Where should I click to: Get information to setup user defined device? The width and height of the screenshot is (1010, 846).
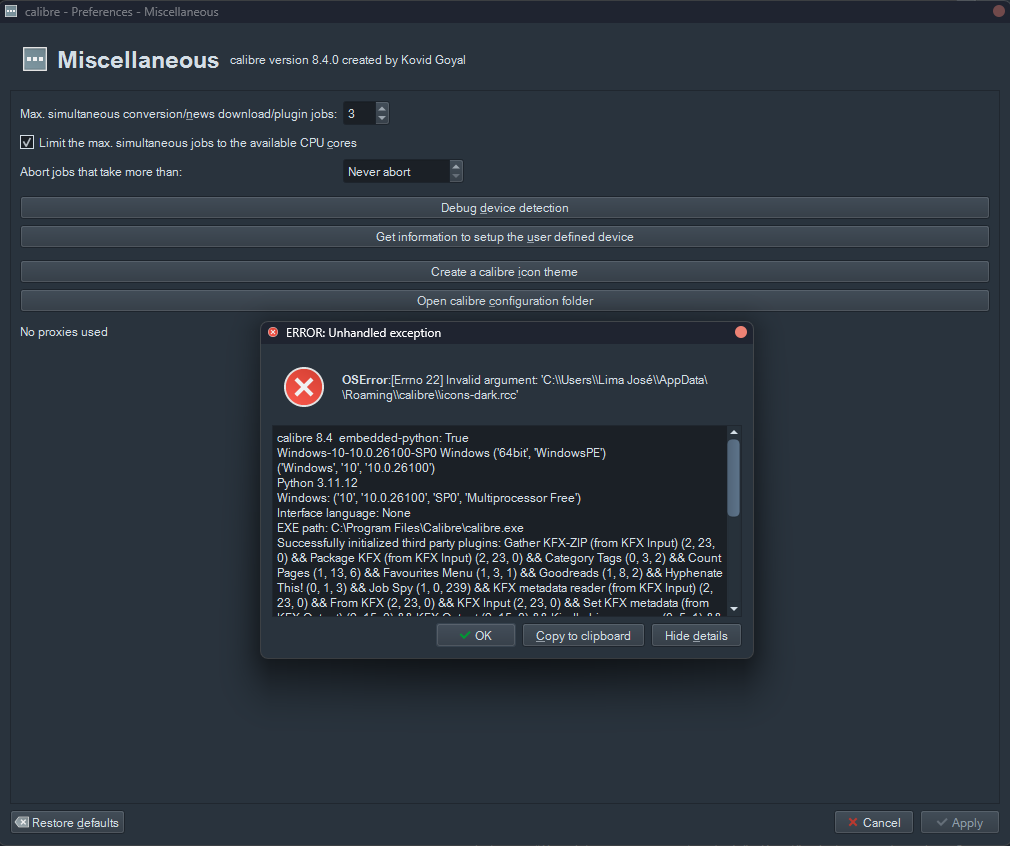coord(504,236)
